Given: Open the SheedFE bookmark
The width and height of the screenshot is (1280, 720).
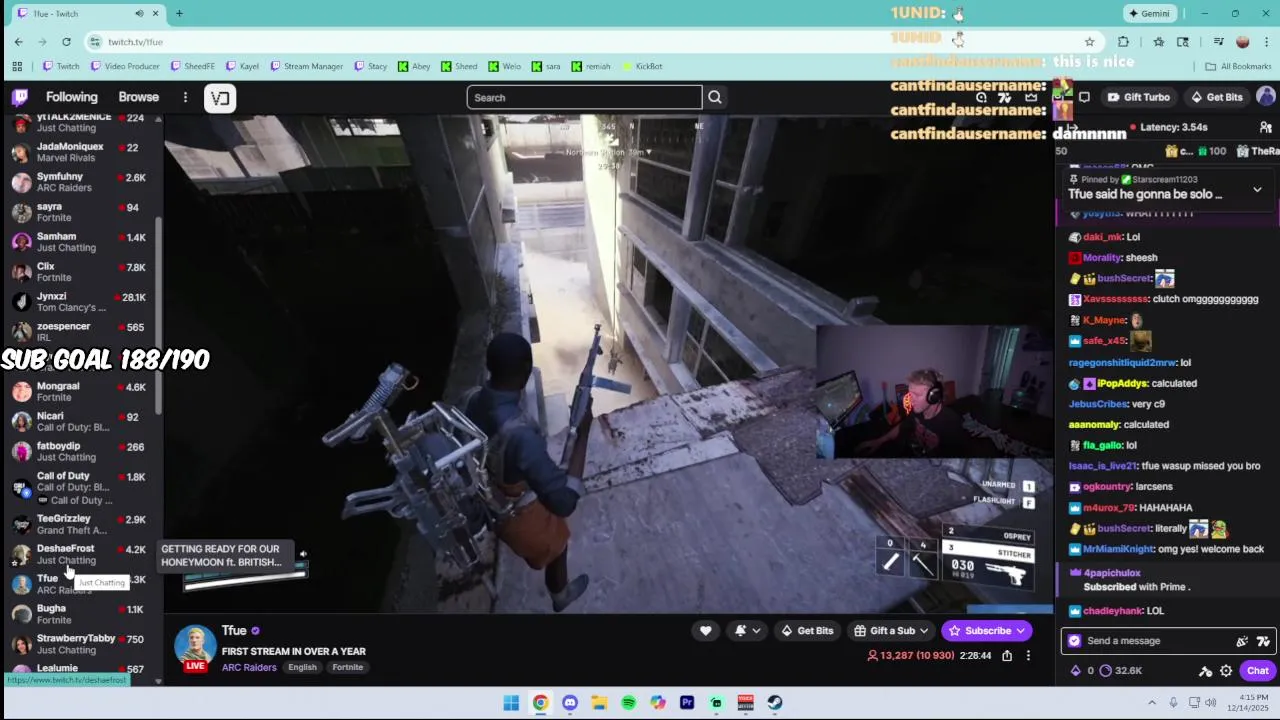Looking at the screenshot, I should [x=192, y=66].
